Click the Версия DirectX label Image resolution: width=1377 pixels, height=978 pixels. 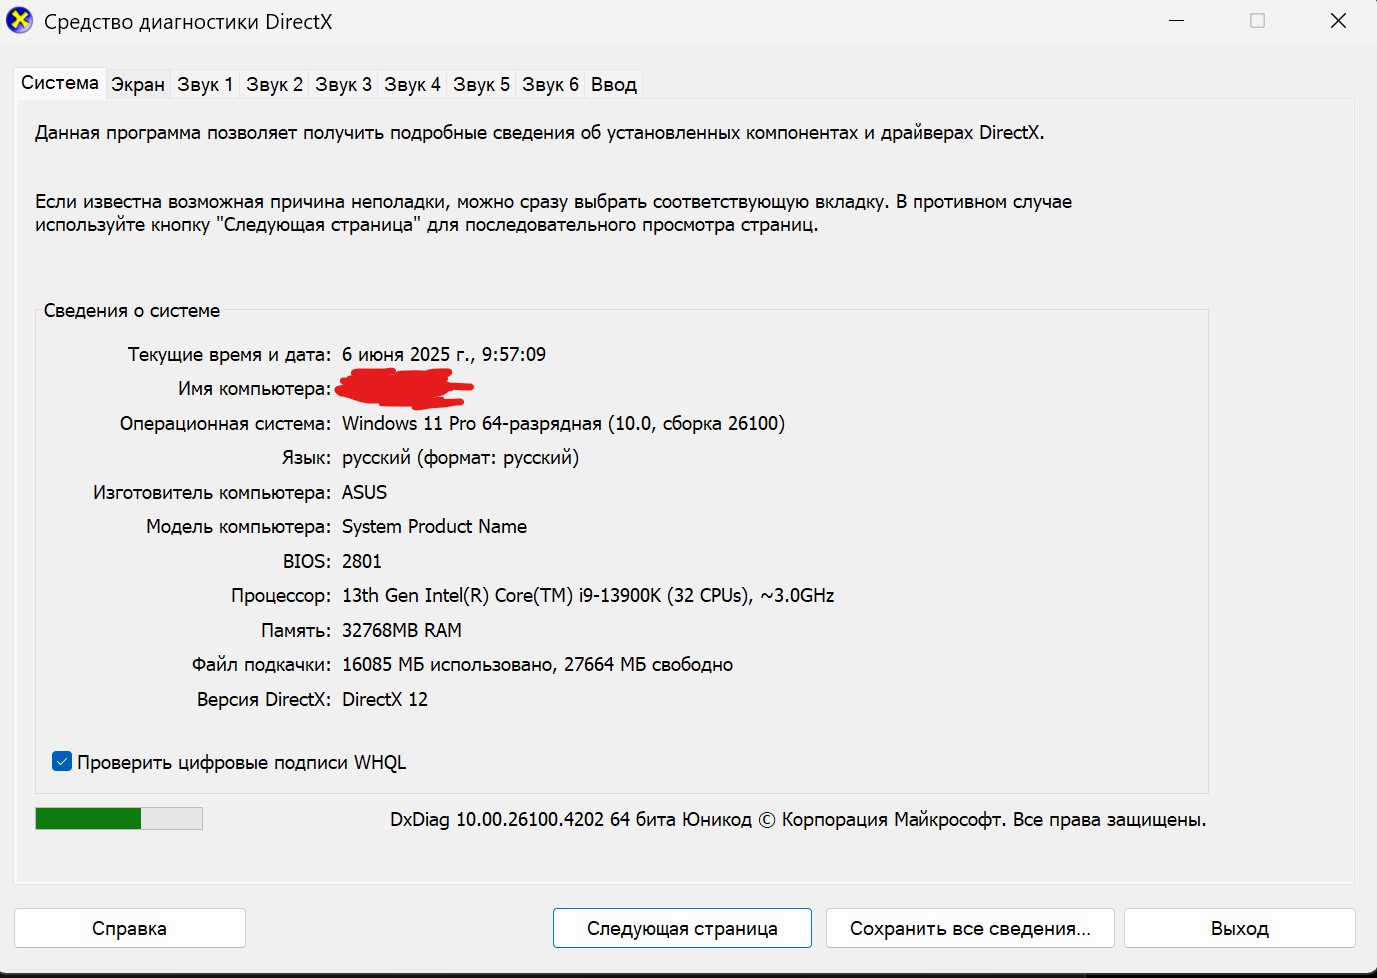point(264,699)
